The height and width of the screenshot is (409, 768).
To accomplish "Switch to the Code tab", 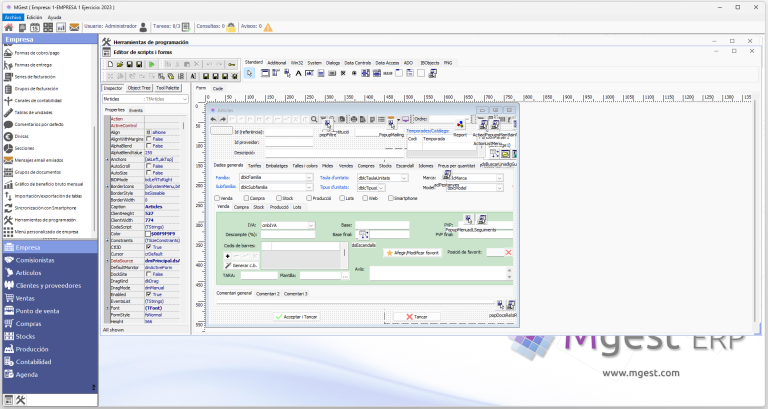I will coord(218,89).
